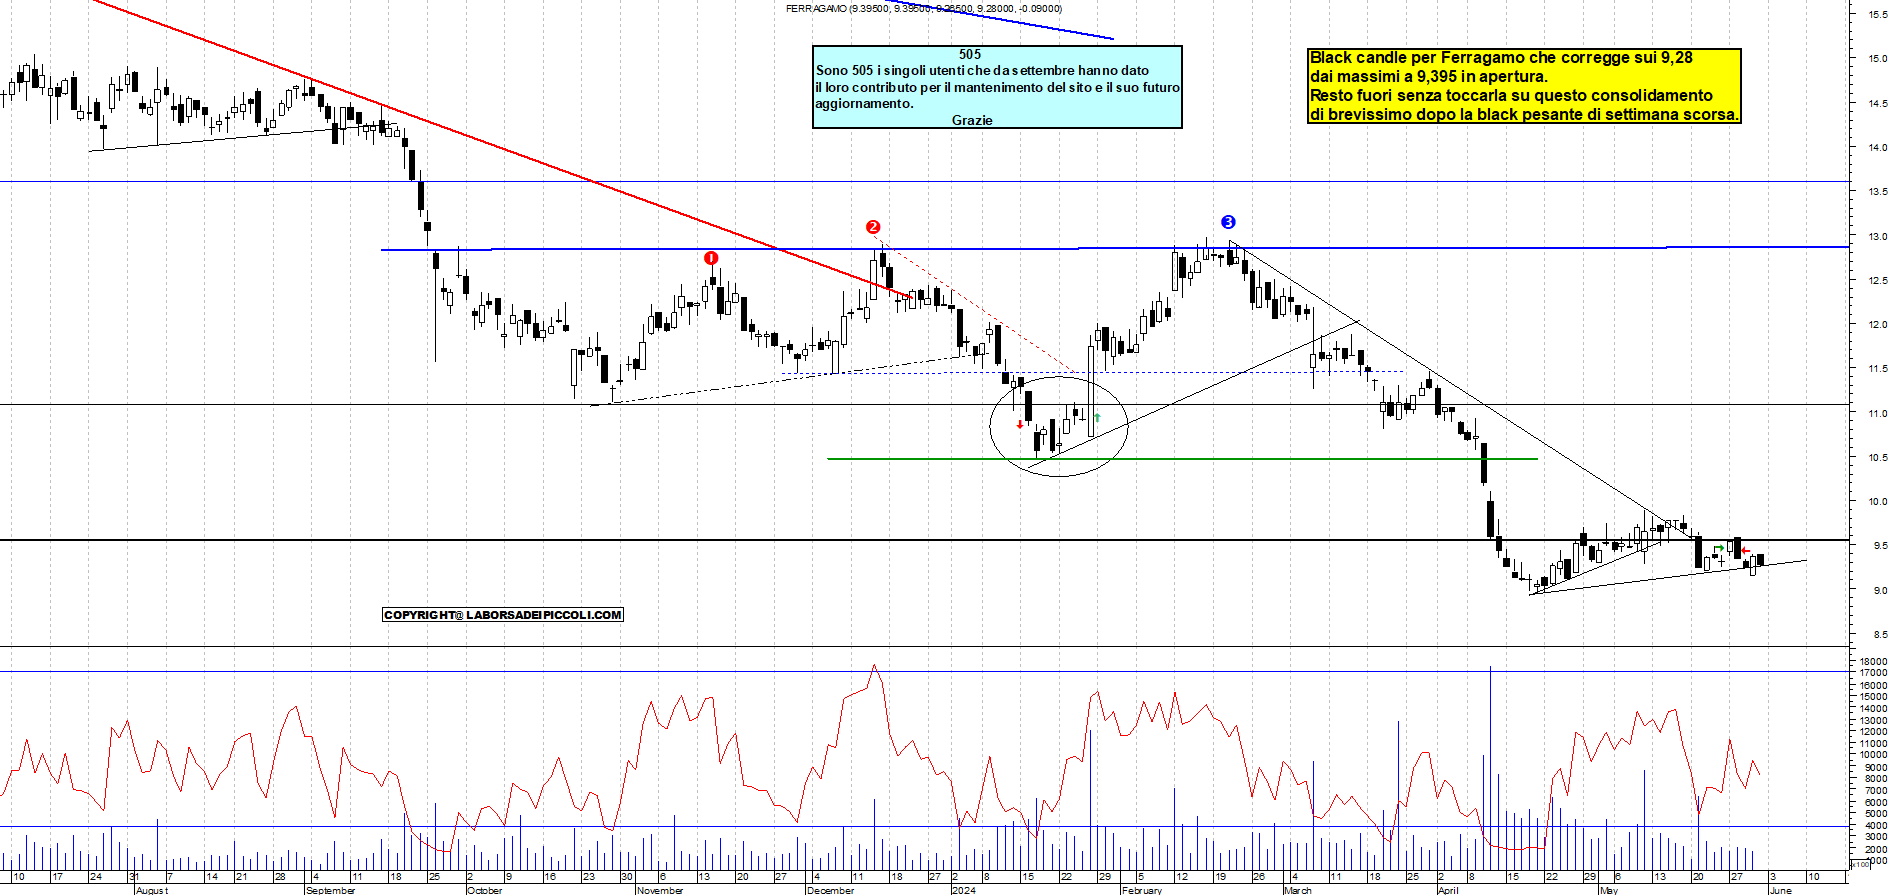The width and height of the screenshot is (1890, 895).
Task: Click the 'September' month label
Action: [x=331, y=890]
